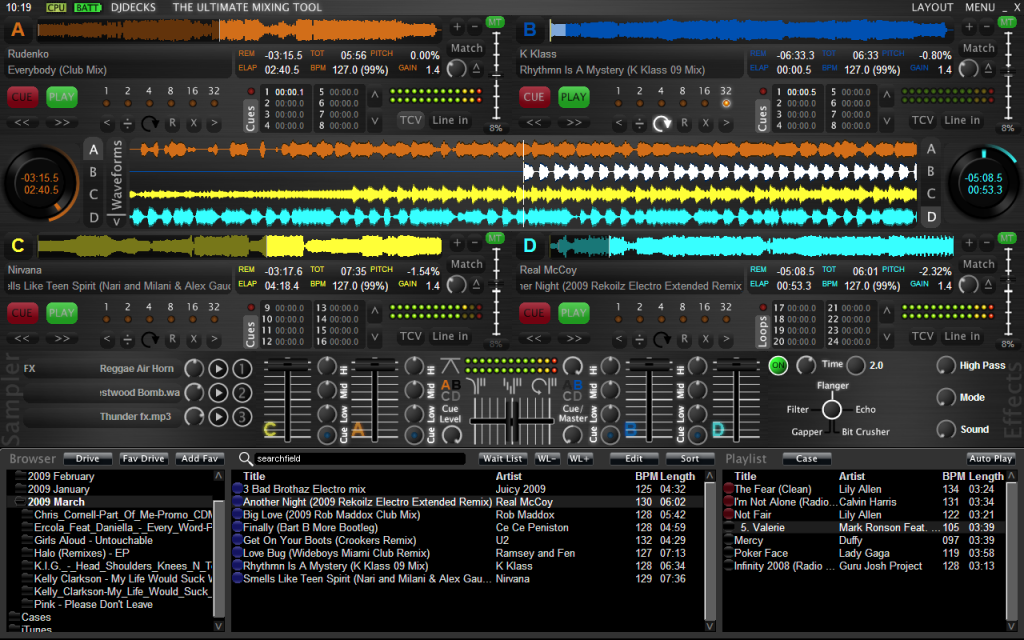
Task: Click deck B PLAY button
Action: tap(573, 97)
